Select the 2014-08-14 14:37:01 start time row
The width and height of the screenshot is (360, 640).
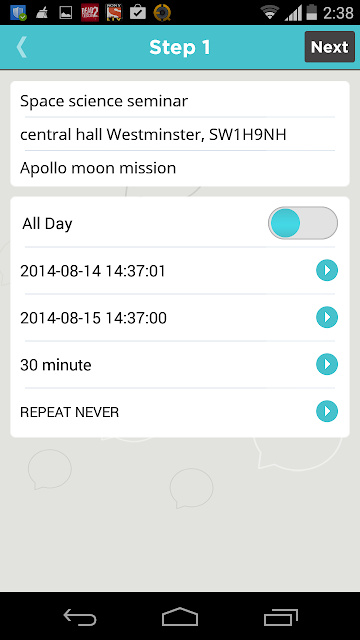click(x=180, y=271)
